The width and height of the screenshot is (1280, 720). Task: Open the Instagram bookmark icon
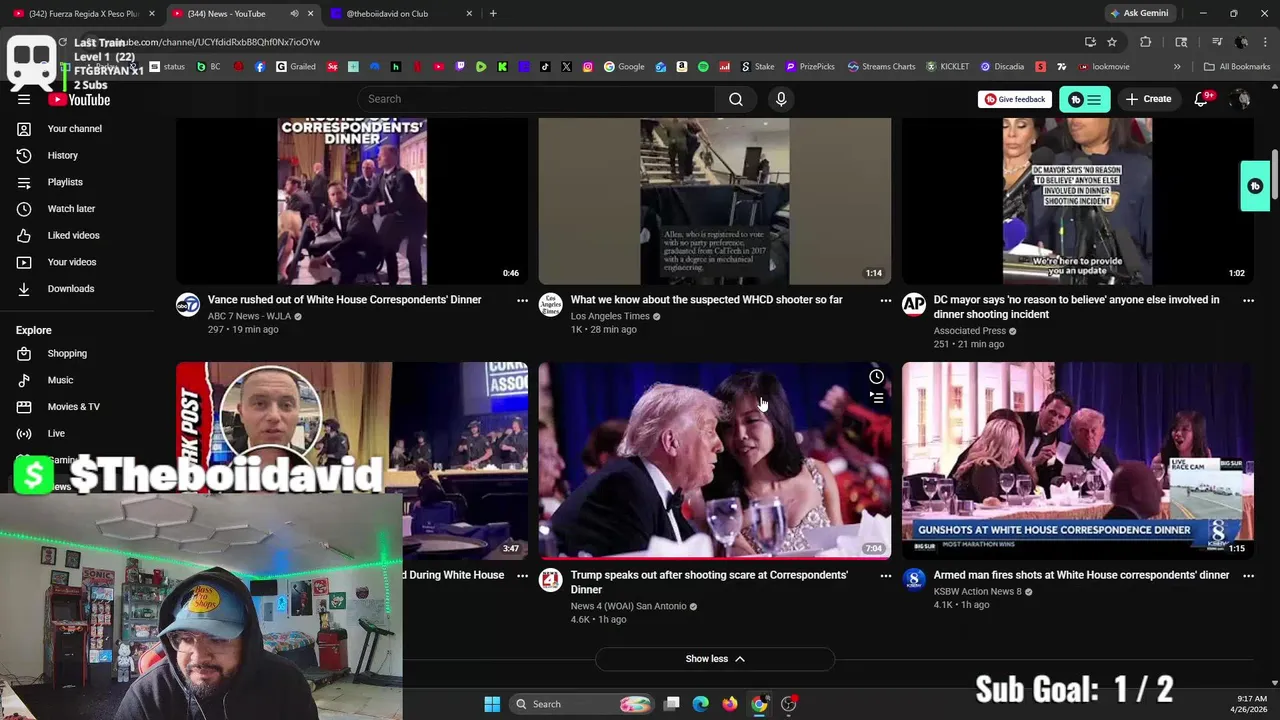(588, 67)
